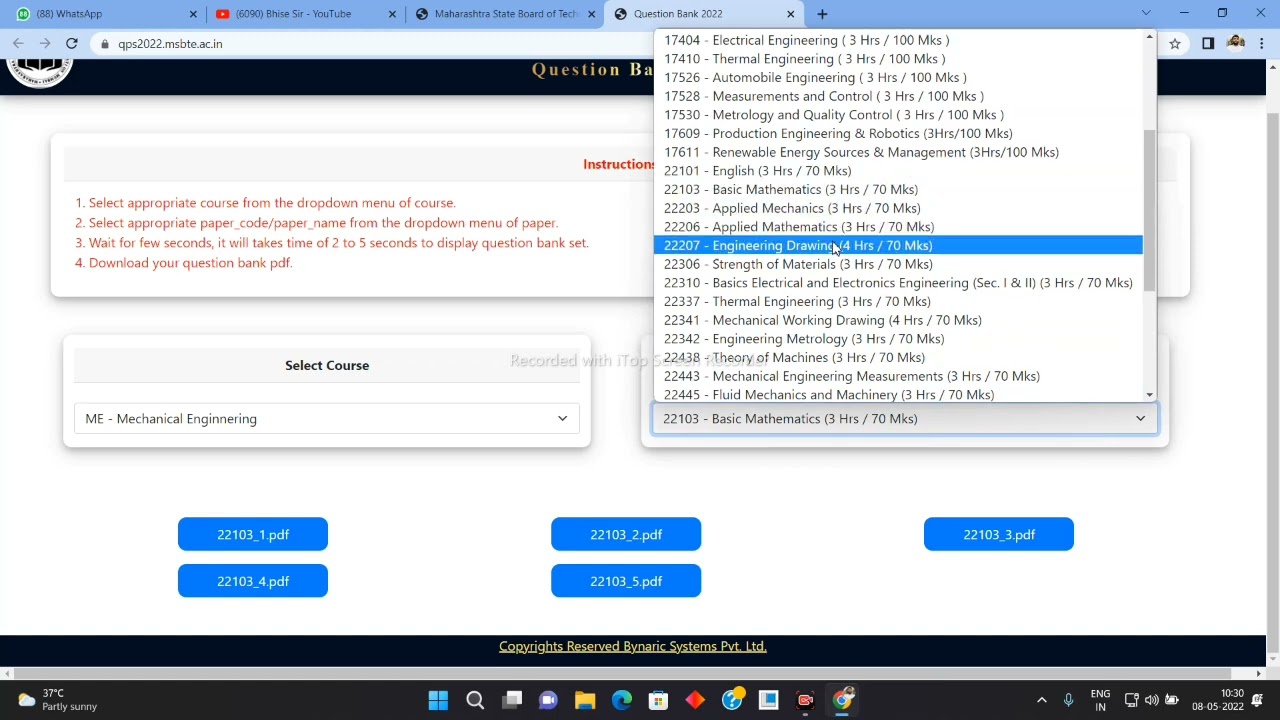Select the Question Bank 2022 tab

704,14
